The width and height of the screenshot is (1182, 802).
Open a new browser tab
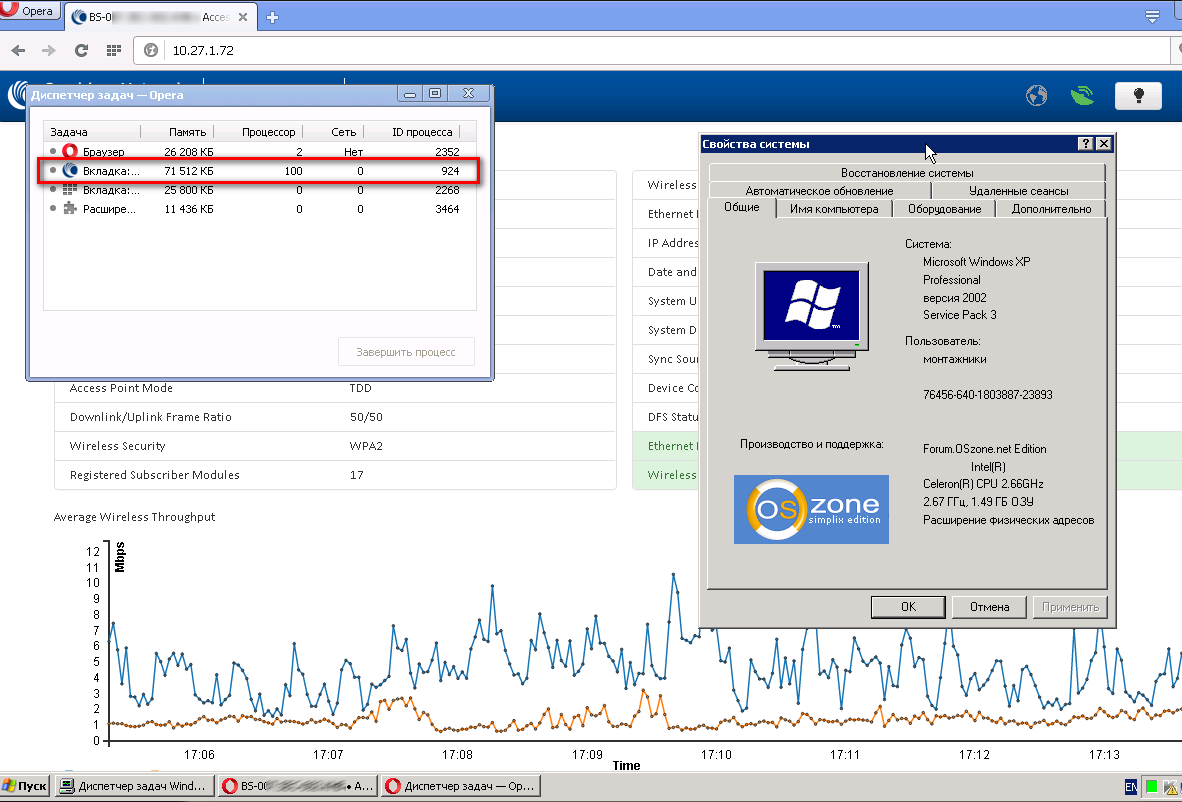(272, 17)
